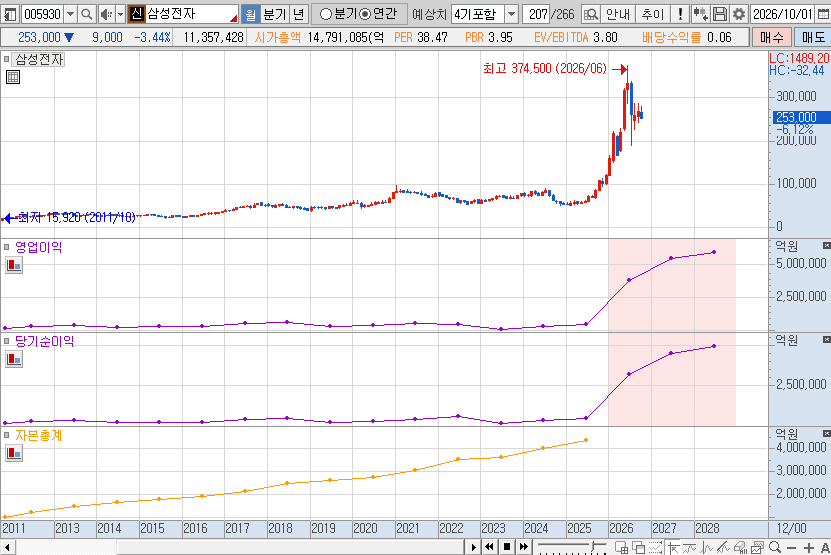Click the 안내 guide button
Image resolution: width=831 pixels, height=555 pixels.
618,14
